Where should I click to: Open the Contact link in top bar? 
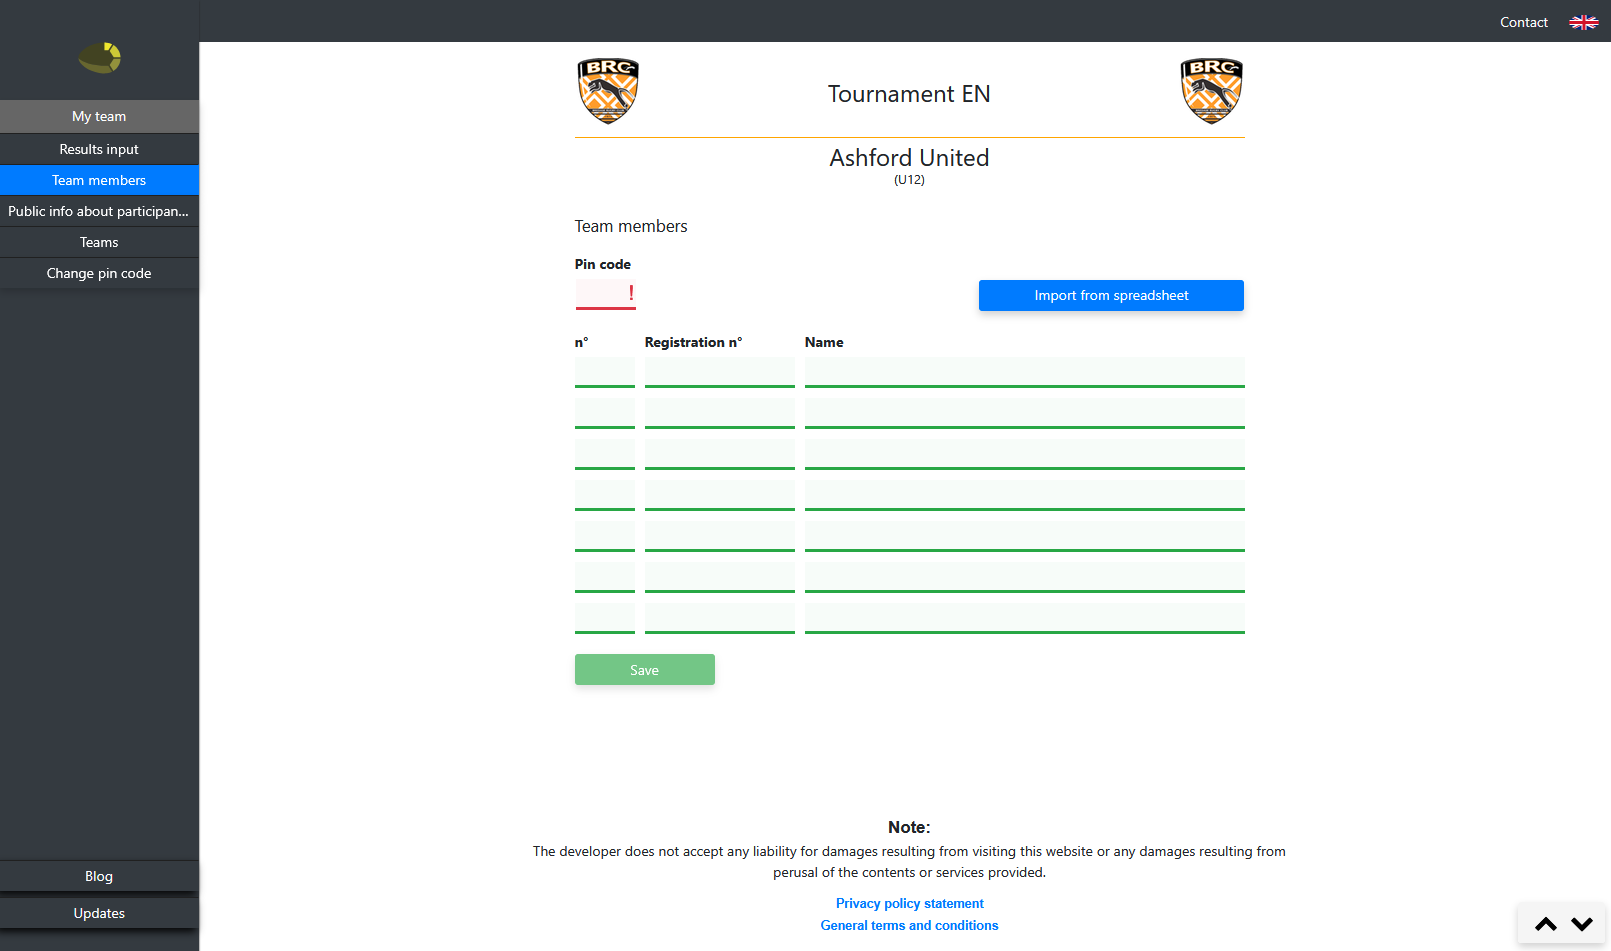[1523, 22]
